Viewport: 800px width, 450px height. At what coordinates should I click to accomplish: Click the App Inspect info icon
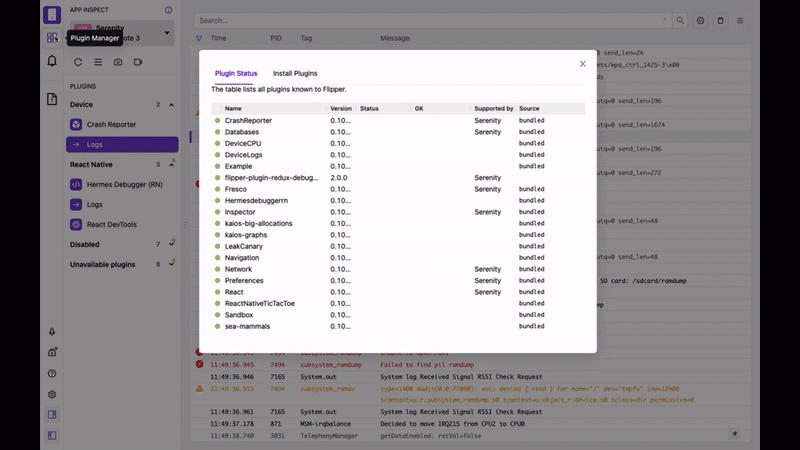pos(168,10)
